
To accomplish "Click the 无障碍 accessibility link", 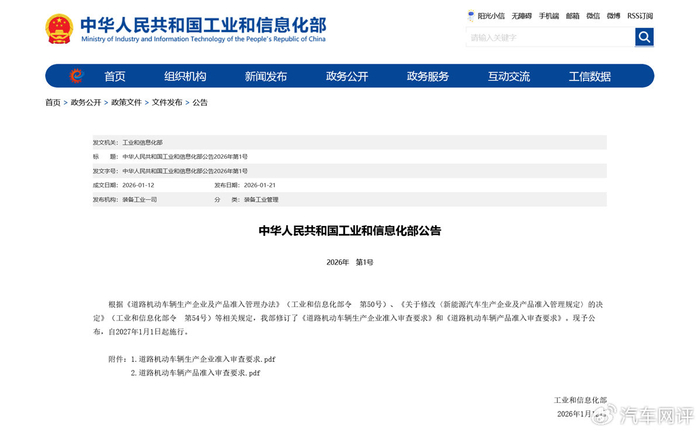I will [x=521, y=16].
